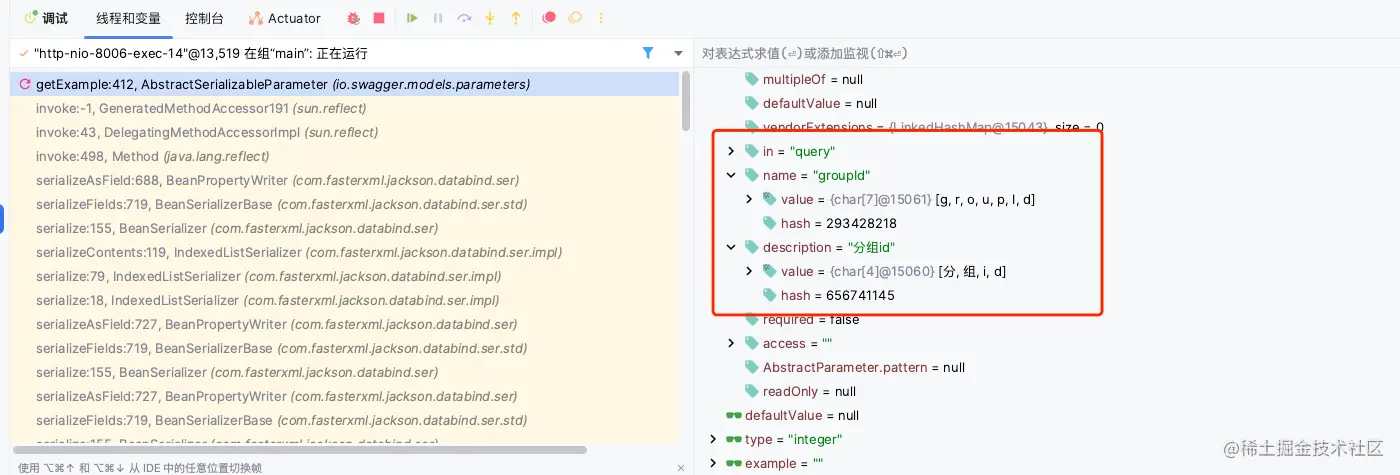Click the field icon beside access

click(752, 343)
